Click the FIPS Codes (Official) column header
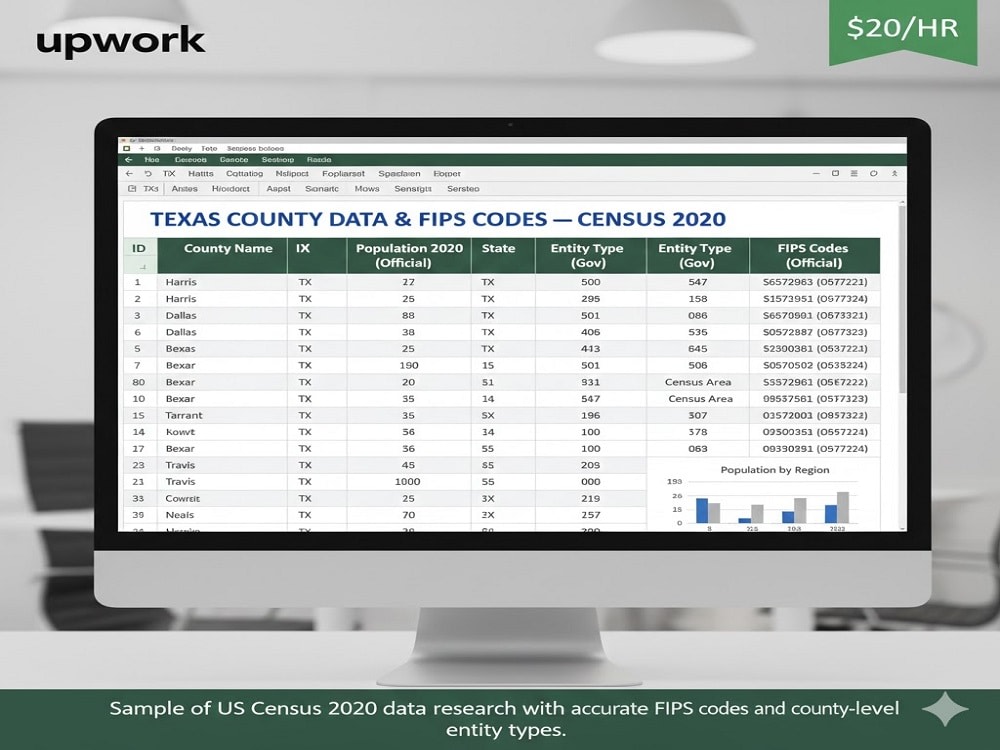Screen dimensions: 1000x750 click(x=814, y=256)
